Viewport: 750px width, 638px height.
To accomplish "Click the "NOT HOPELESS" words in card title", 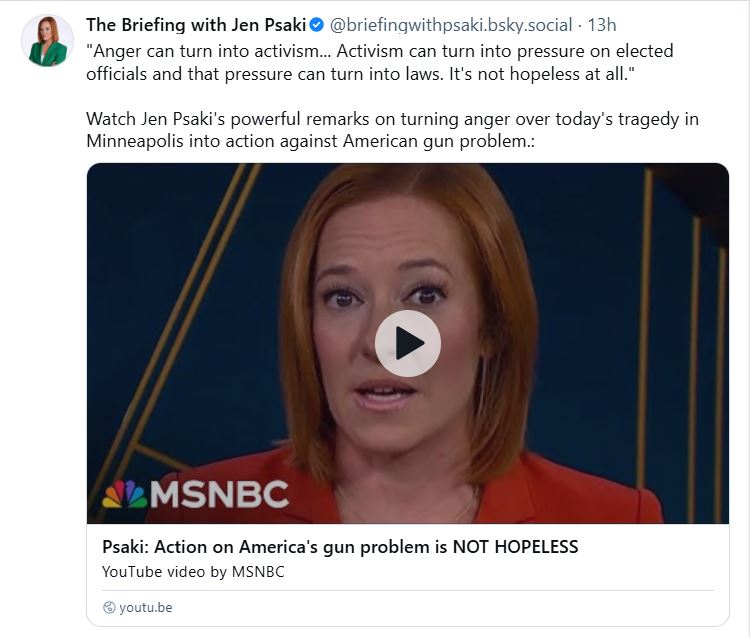I will [516, 547].
